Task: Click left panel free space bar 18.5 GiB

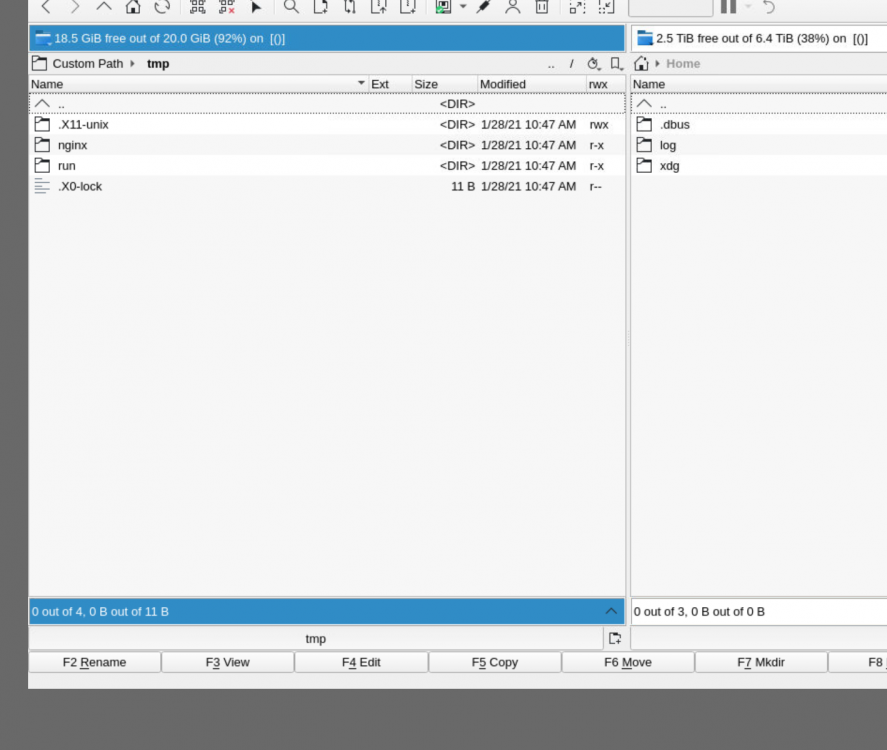Action: (327, 38)
